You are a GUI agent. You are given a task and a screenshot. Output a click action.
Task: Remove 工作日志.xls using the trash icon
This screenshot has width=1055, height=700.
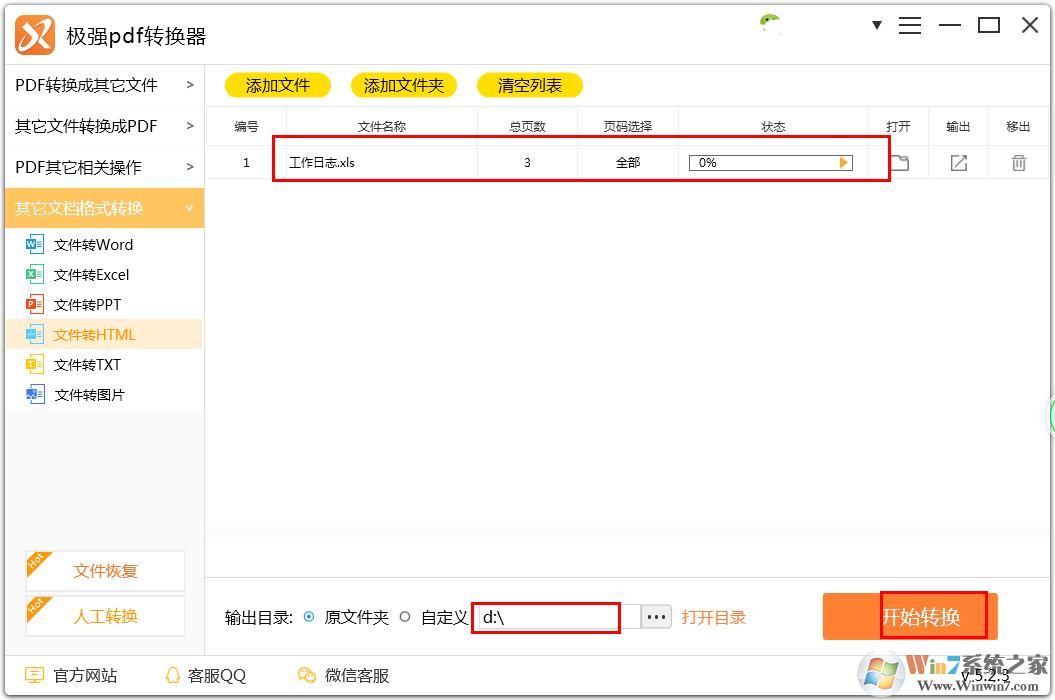click(x=1018, y=161)
